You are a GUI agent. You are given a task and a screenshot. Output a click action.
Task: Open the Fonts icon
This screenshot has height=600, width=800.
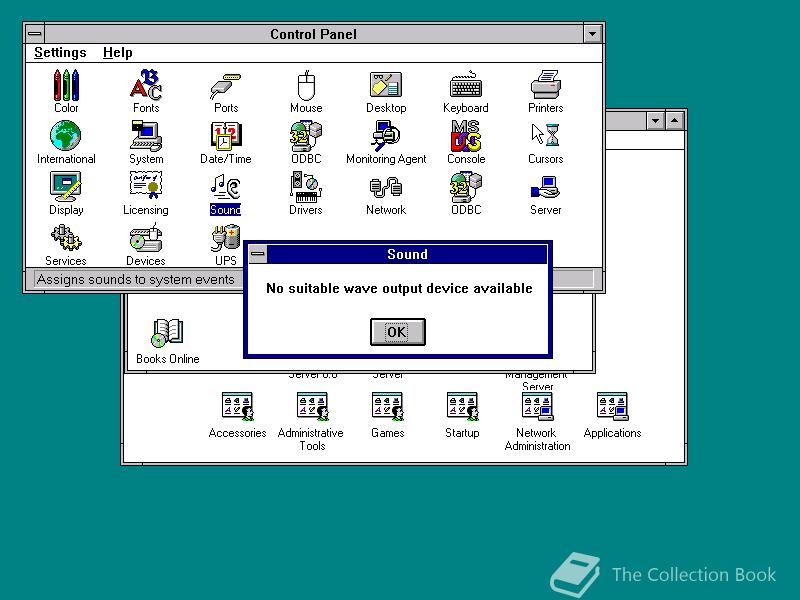coord(146,91)
